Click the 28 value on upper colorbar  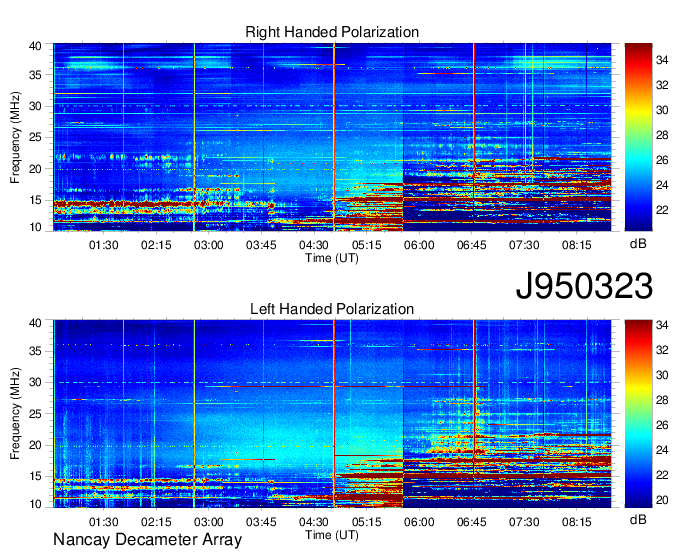click(662, 135)
